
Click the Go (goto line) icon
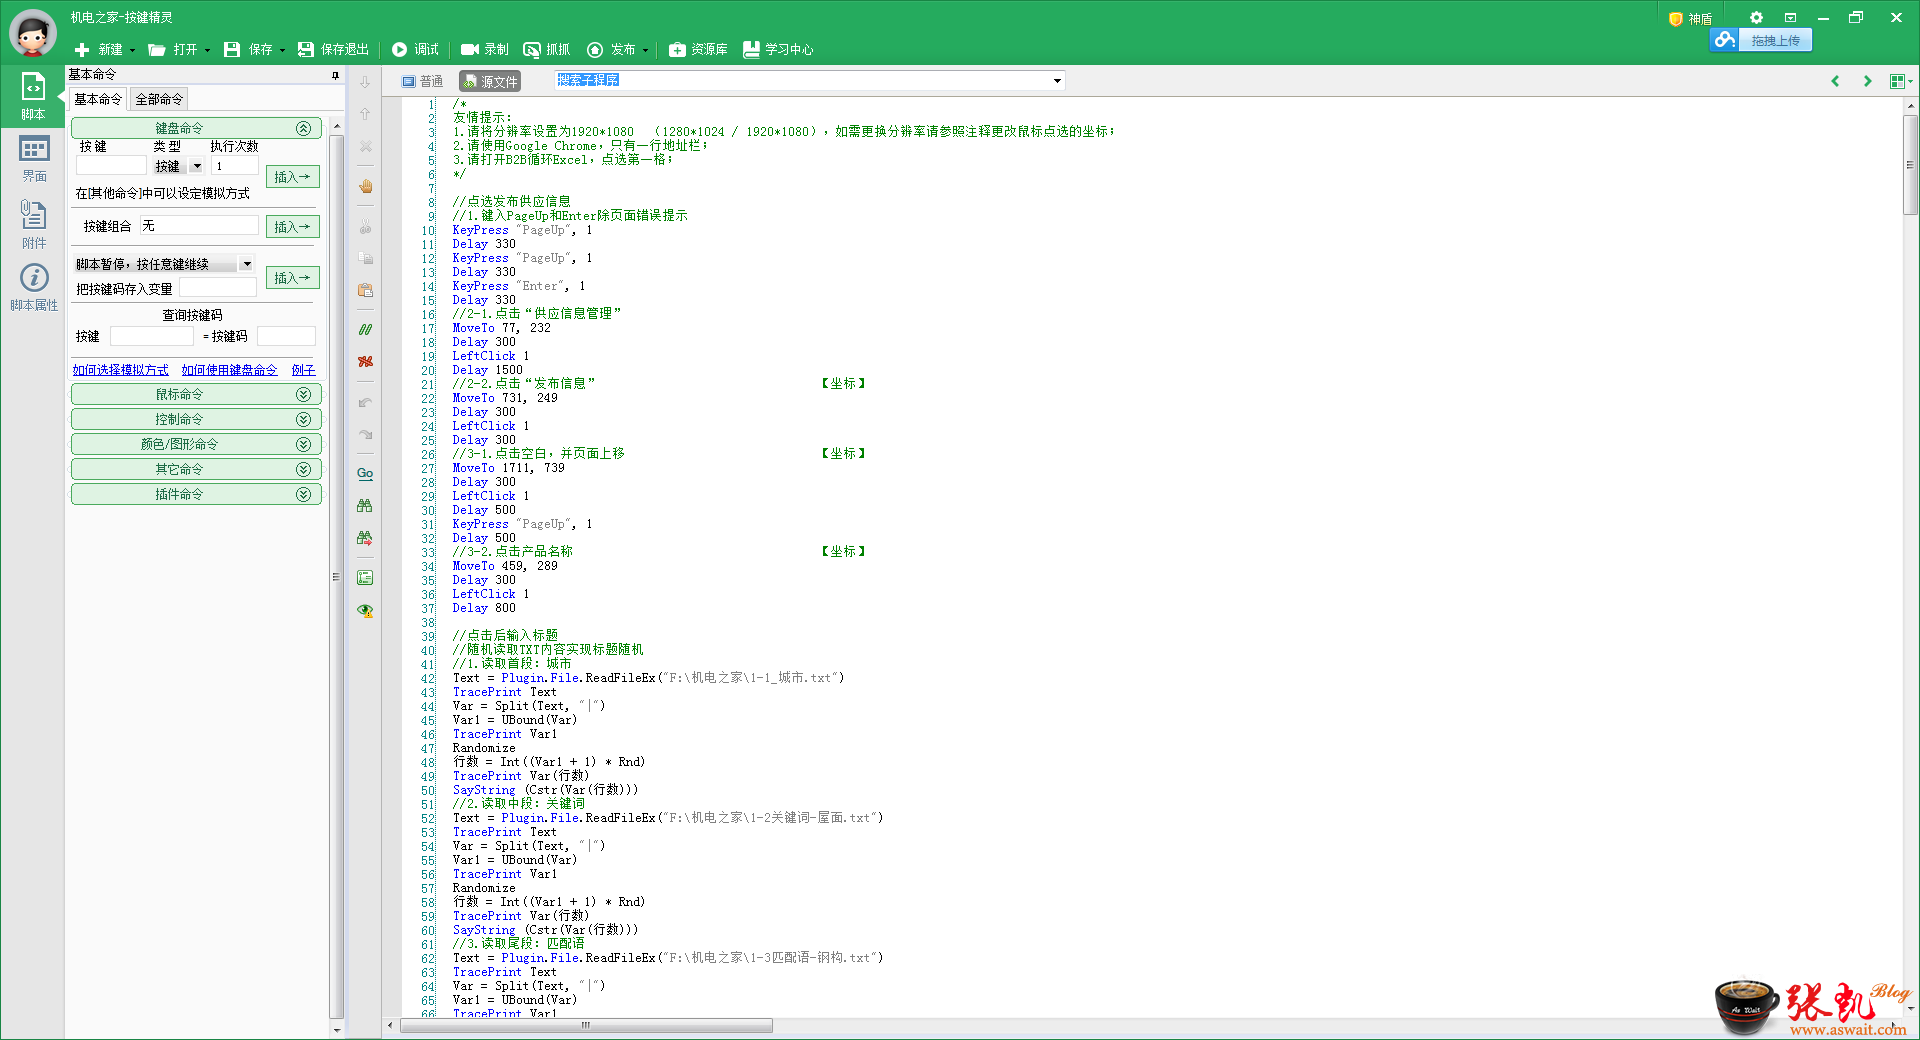click(x=365, y=474)
